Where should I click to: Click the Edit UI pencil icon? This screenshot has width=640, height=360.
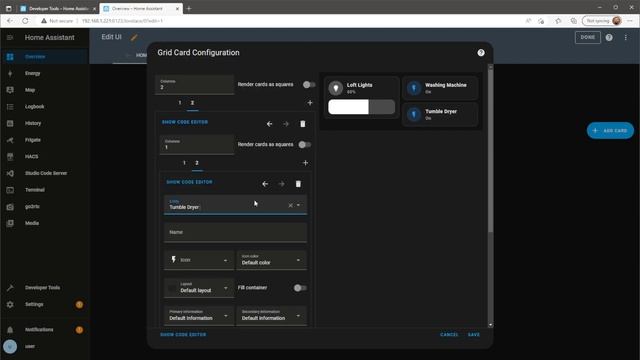point(134,38)
